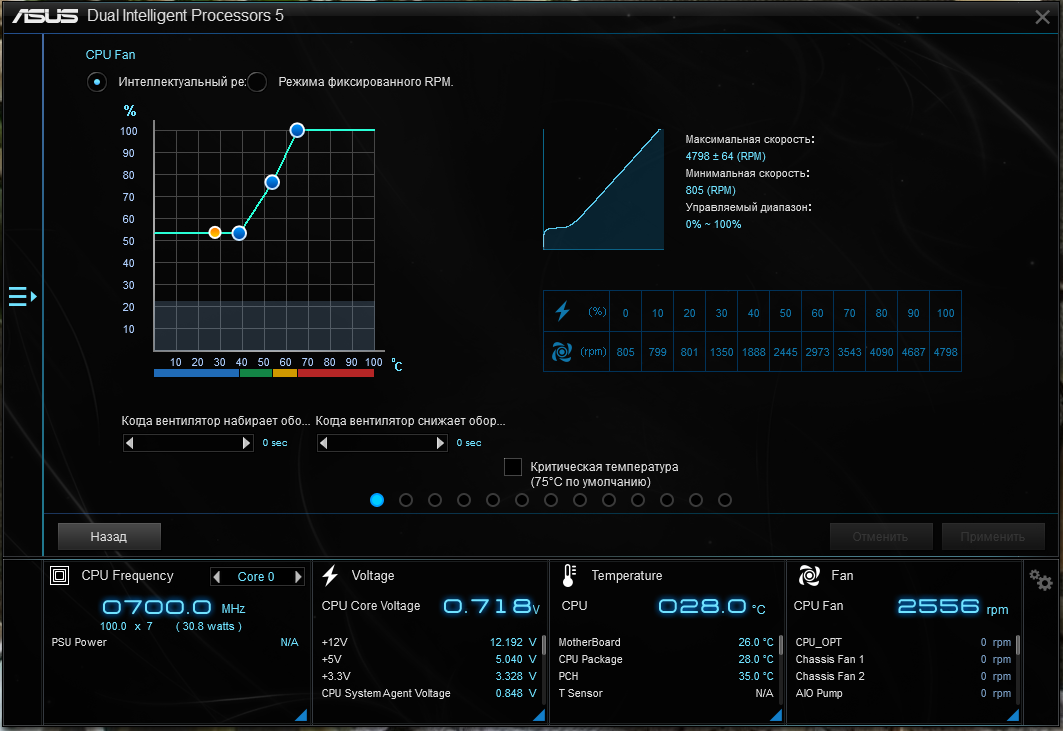Viewport: 1063px width, 731px height.
Task: Click table cell with 4798 rpm
Action: click(x=945, y=352)
